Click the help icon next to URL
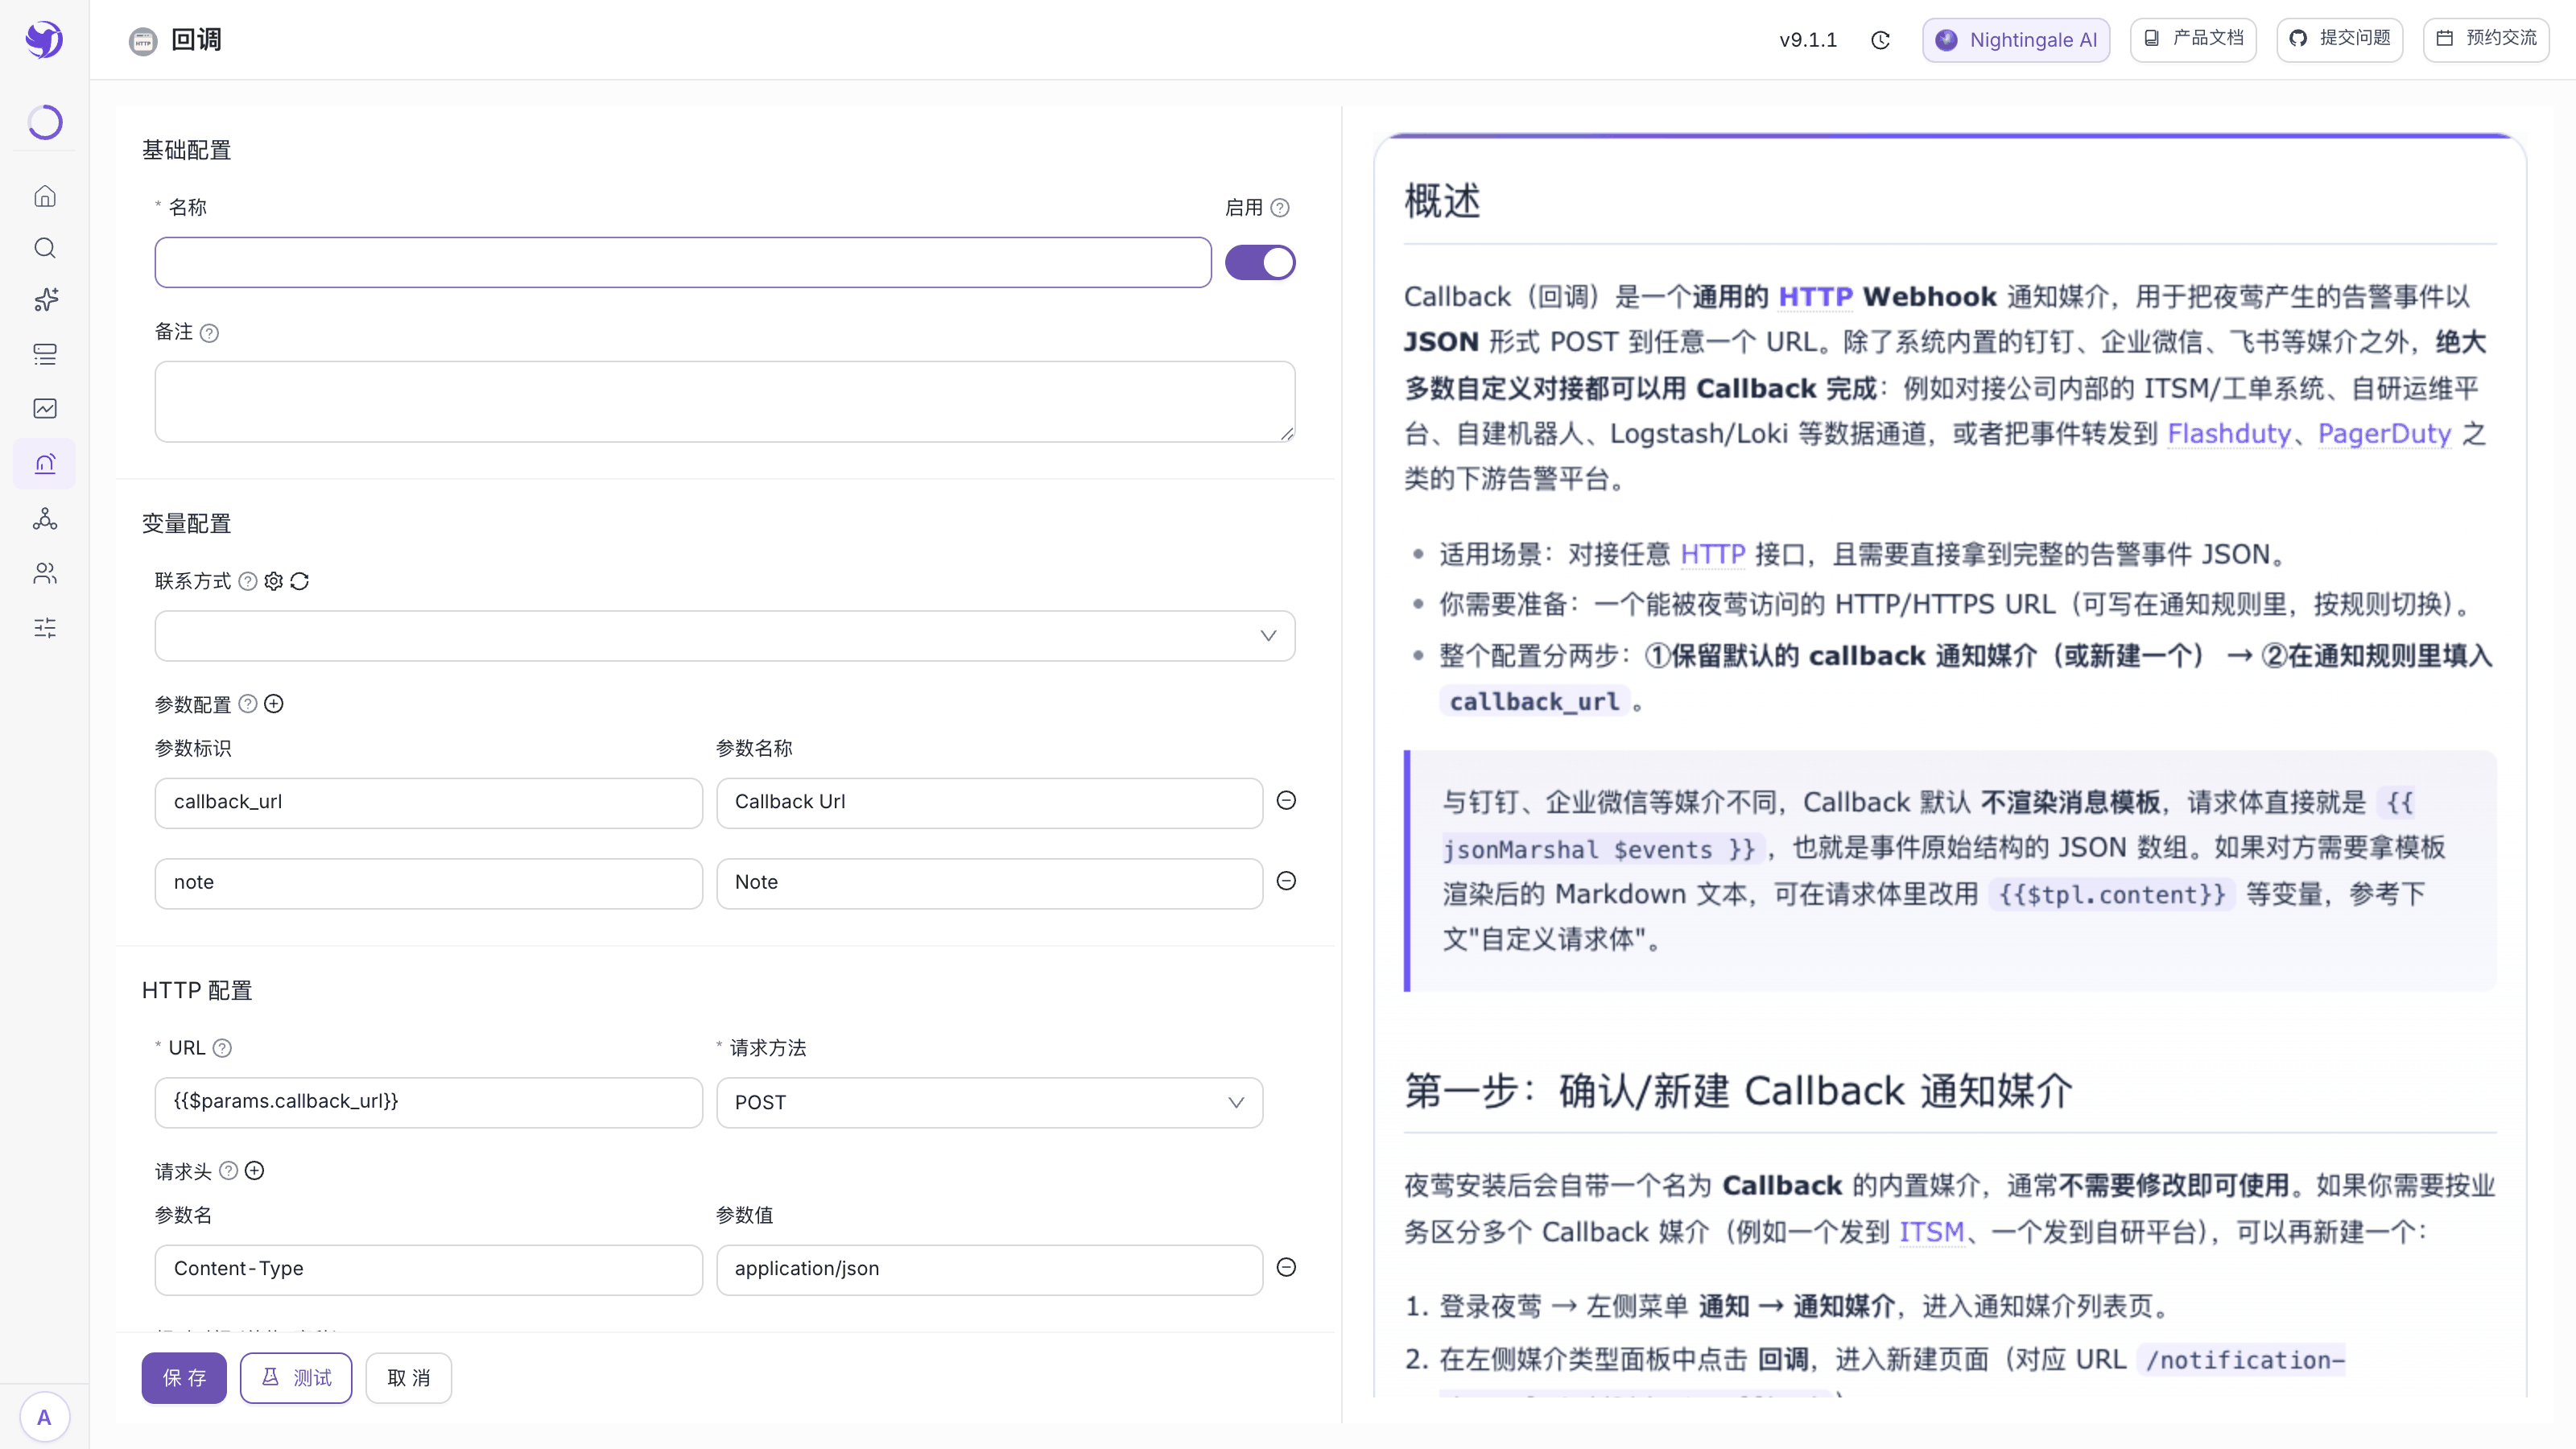The width and height of the screenshot is (2576, 1449). pos(223,1048)
